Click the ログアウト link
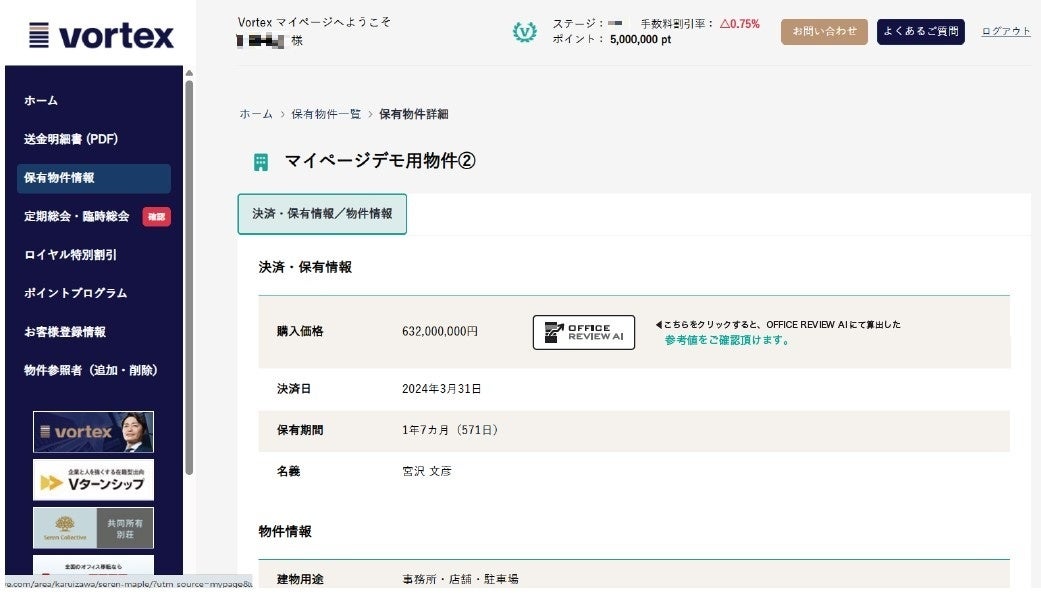 [1005, 32]
